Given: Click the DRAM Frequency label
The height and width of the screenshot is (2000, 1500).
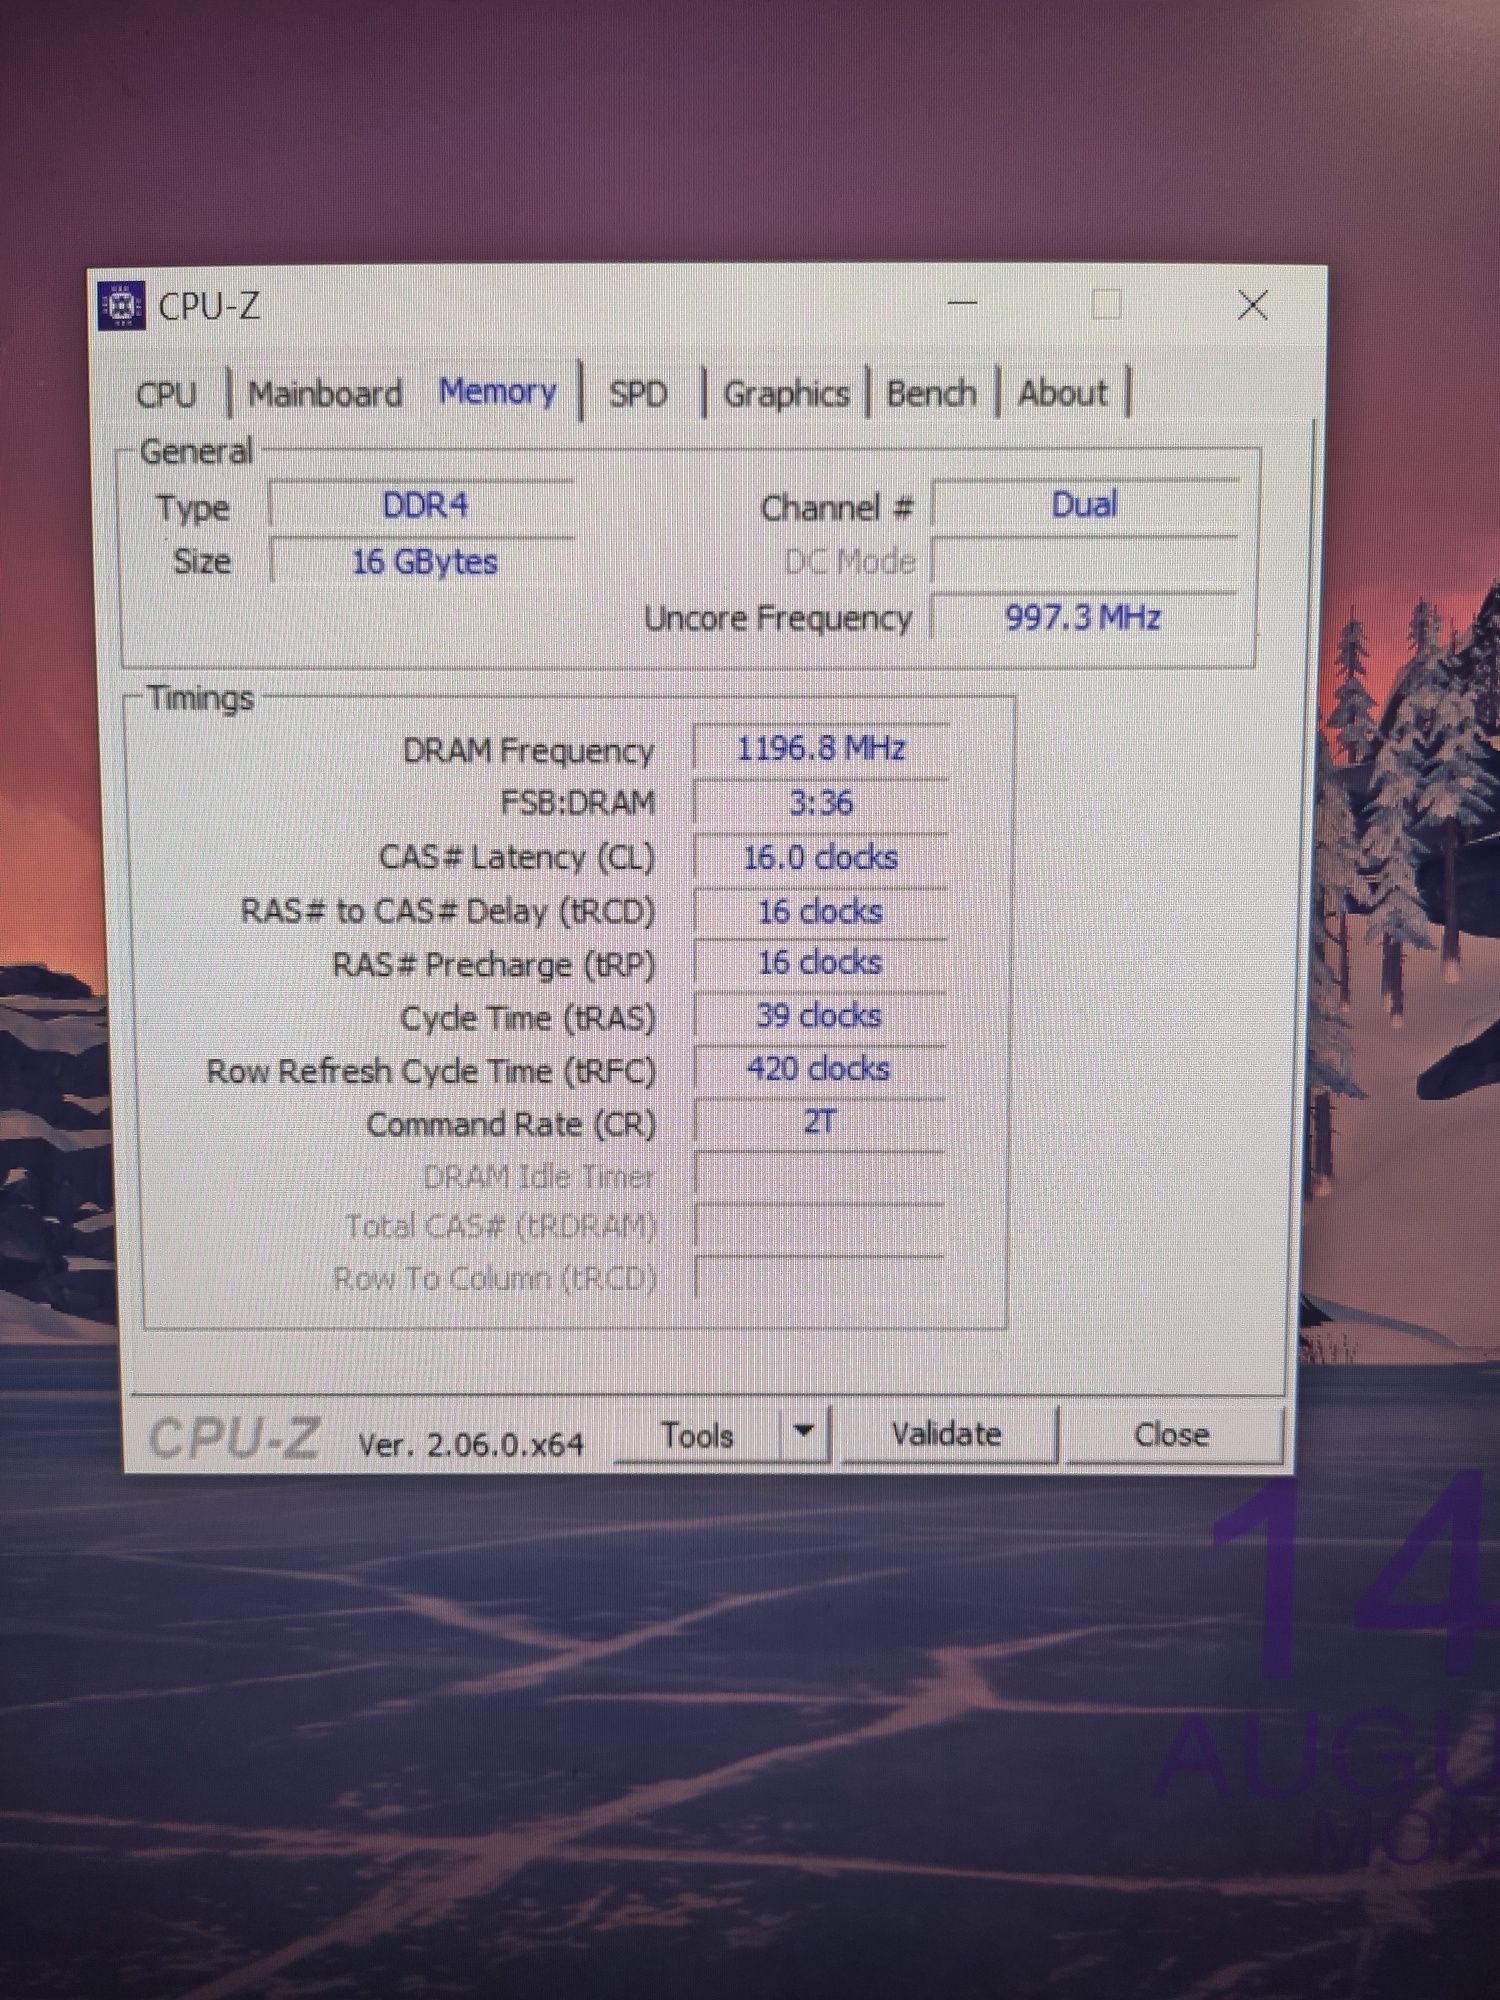Looking at the screenshot, I should pos(529,751).
